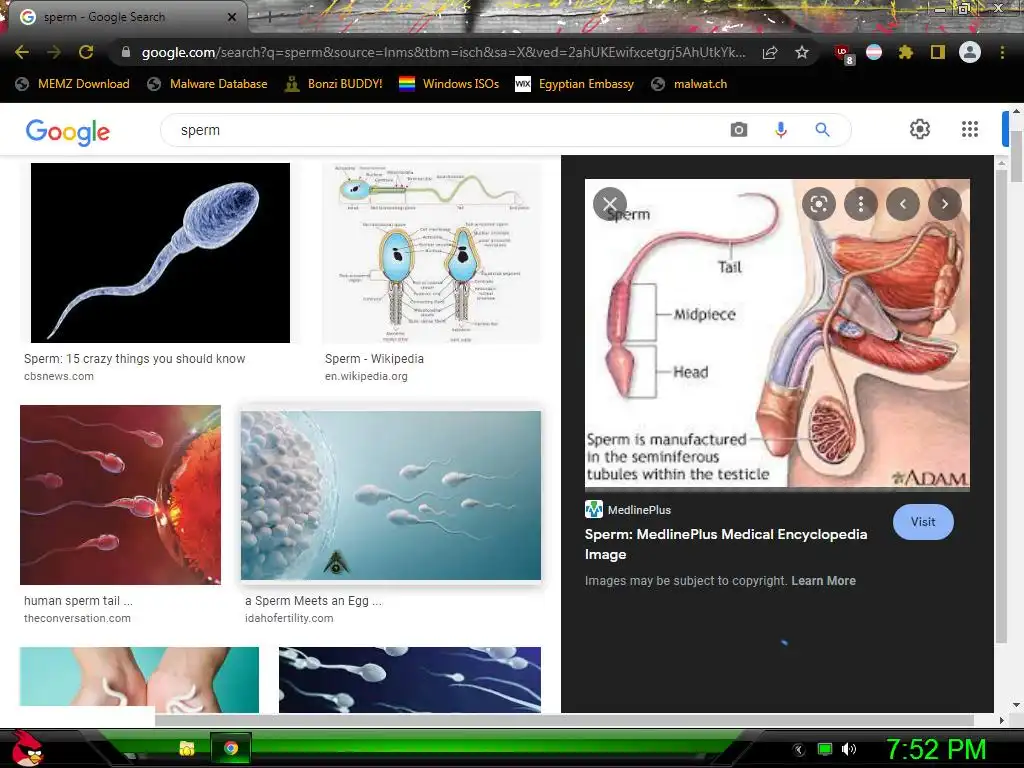Open the Malware Database bookmark

click(x=207, y=84)
